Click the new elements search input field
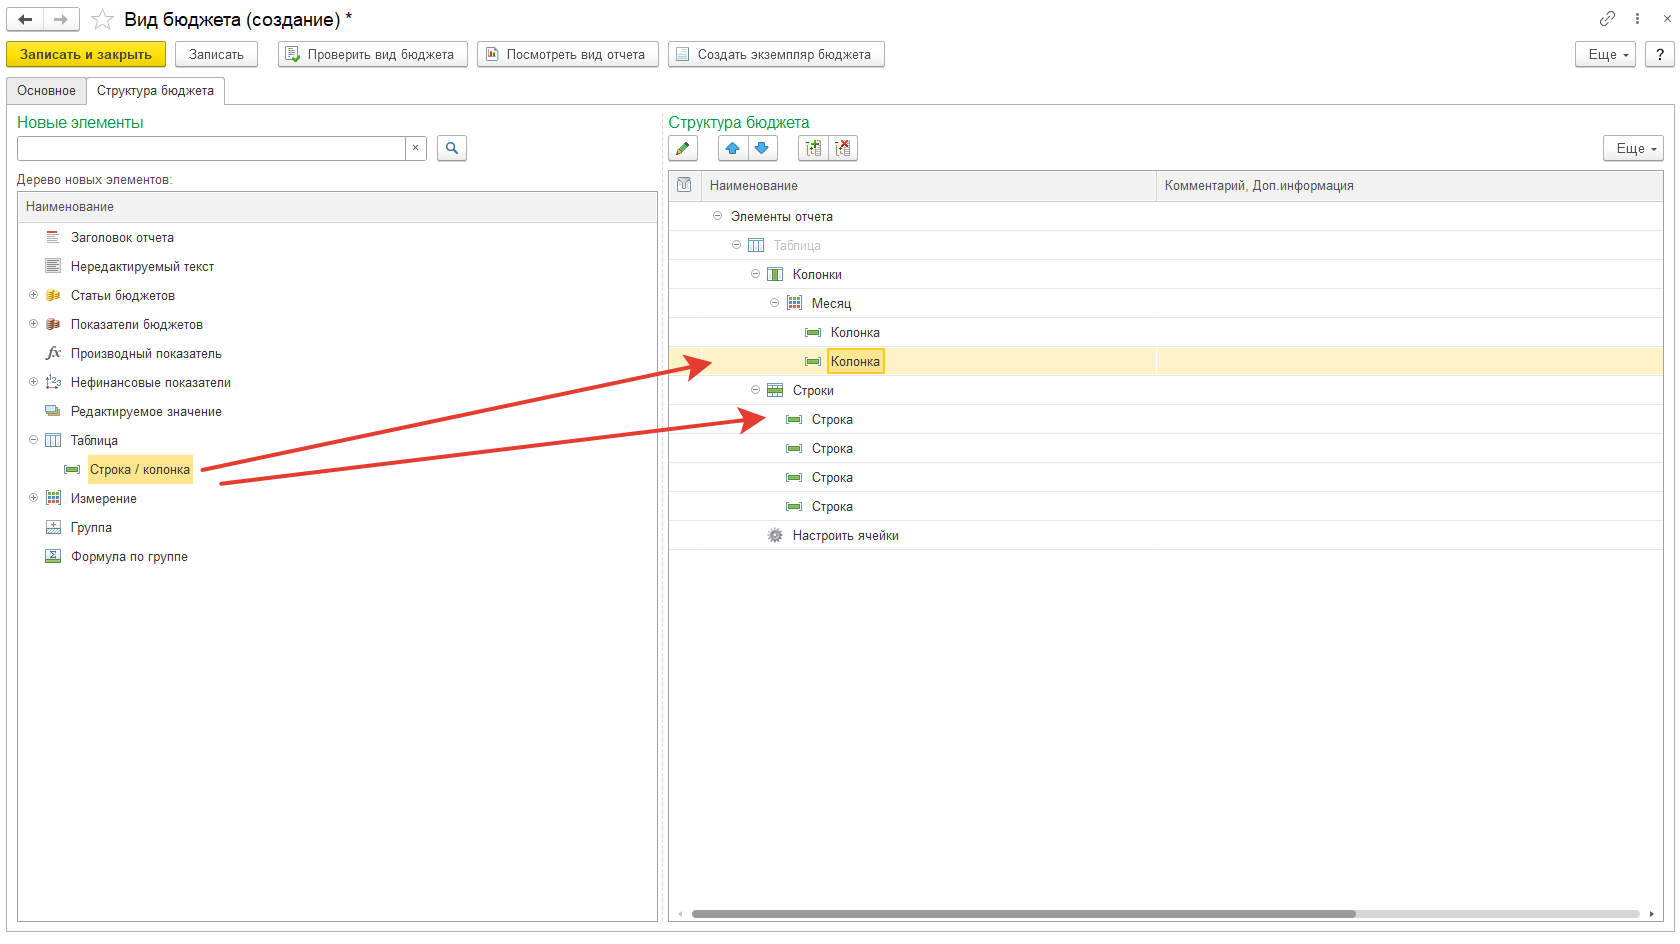The image size is (1680, 944). click(210, 149)
